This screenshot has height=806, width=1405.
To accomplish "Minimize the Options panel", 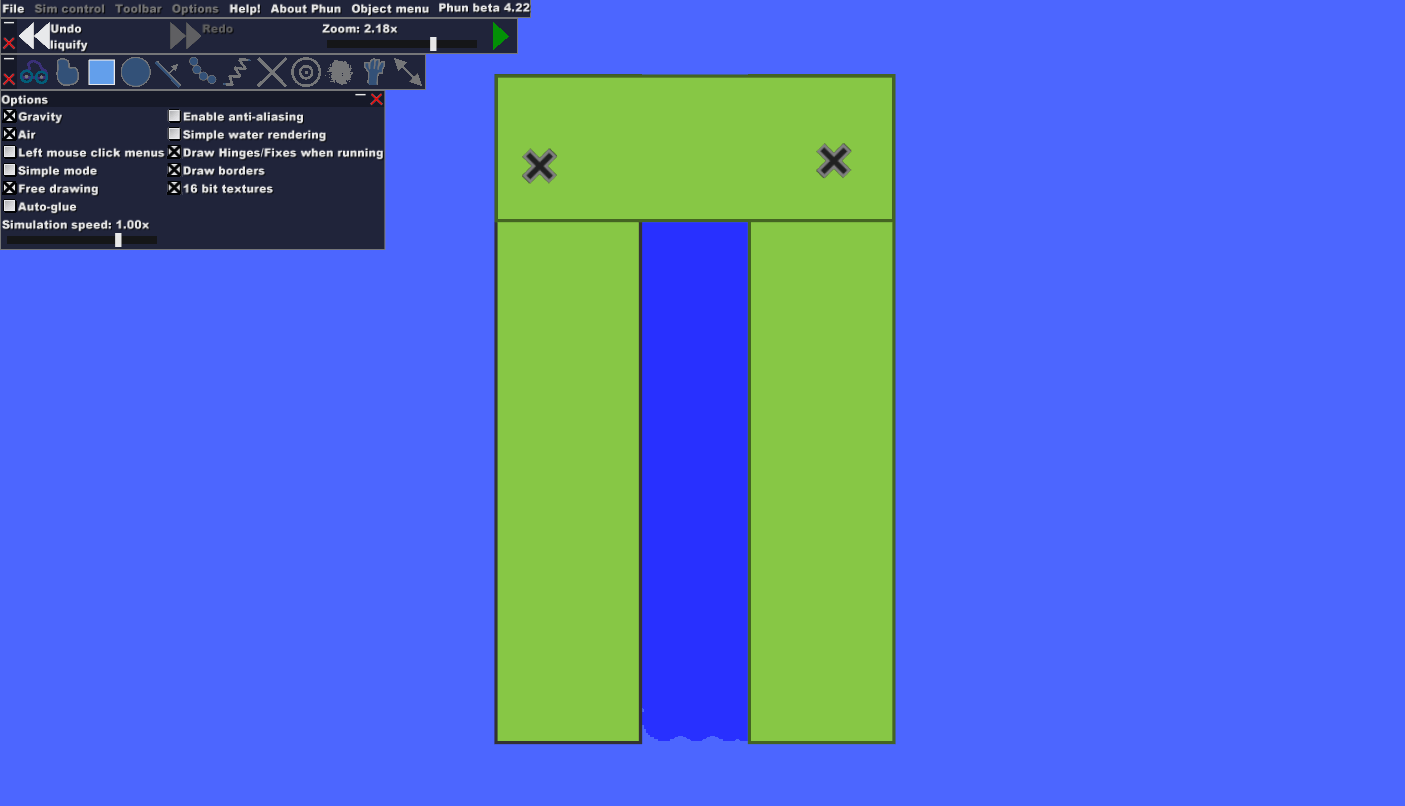I will coord(361,96).
